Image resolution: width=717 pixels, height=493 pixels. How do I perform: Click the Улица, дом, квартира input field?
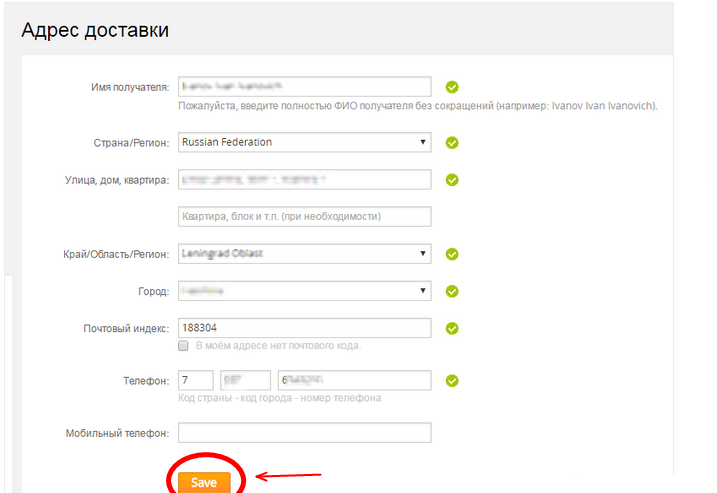pyautogui.click(x=305, y=179)
